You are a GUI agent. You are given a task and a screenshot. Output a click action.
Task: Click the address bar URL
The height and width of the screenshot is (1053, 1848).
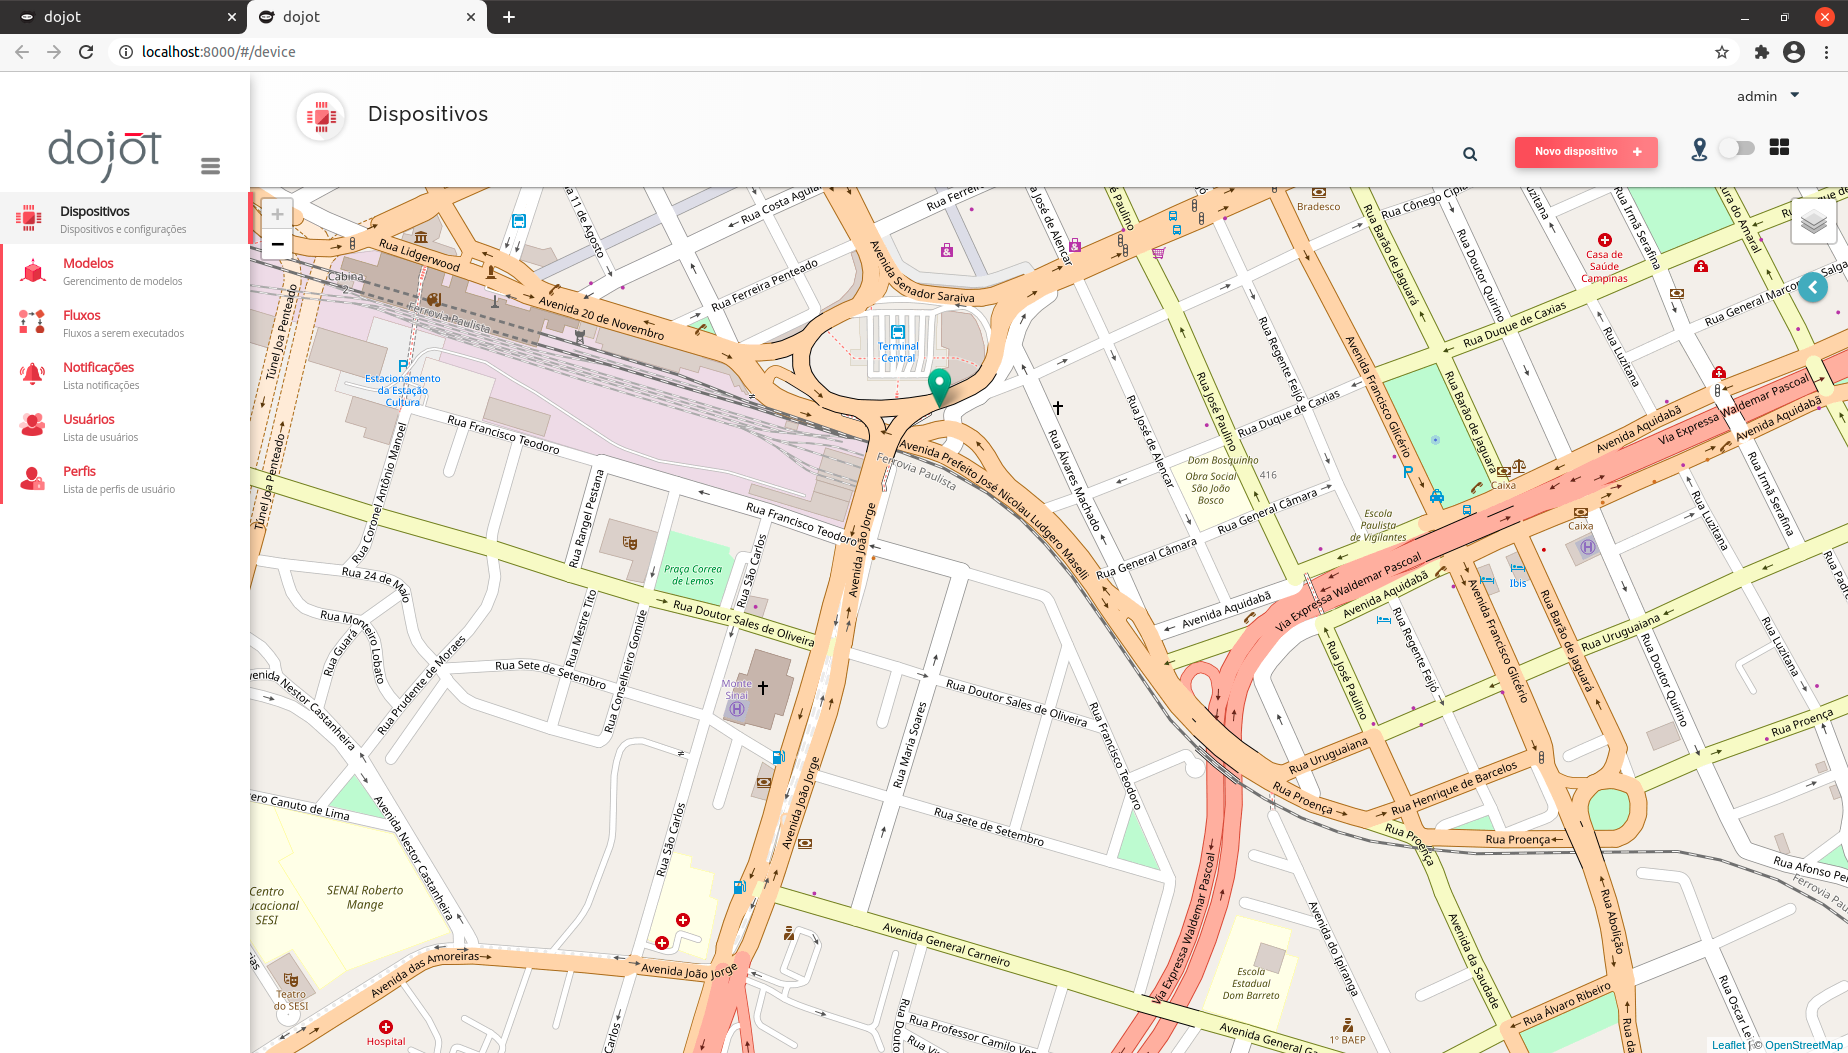pyautogui.click(x=218, y=52)
